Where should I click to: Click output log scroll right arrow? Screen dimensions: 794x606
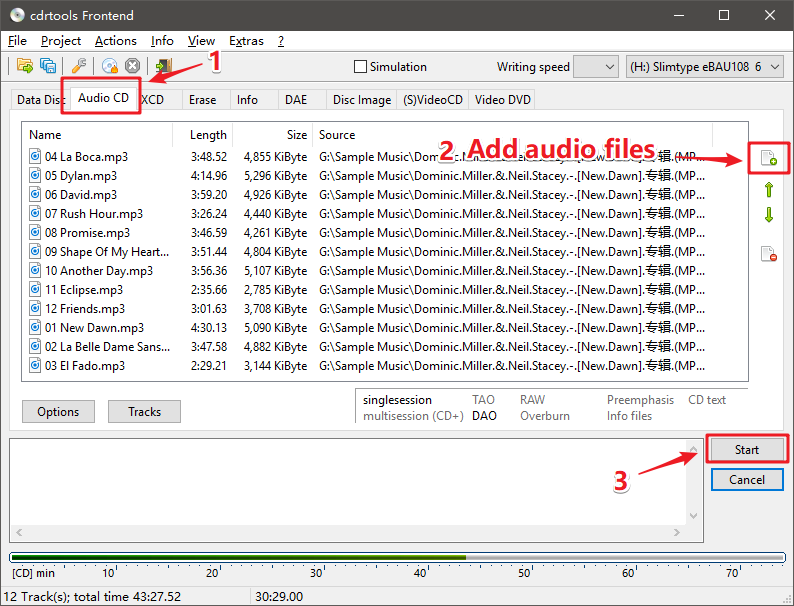[677, 533]
